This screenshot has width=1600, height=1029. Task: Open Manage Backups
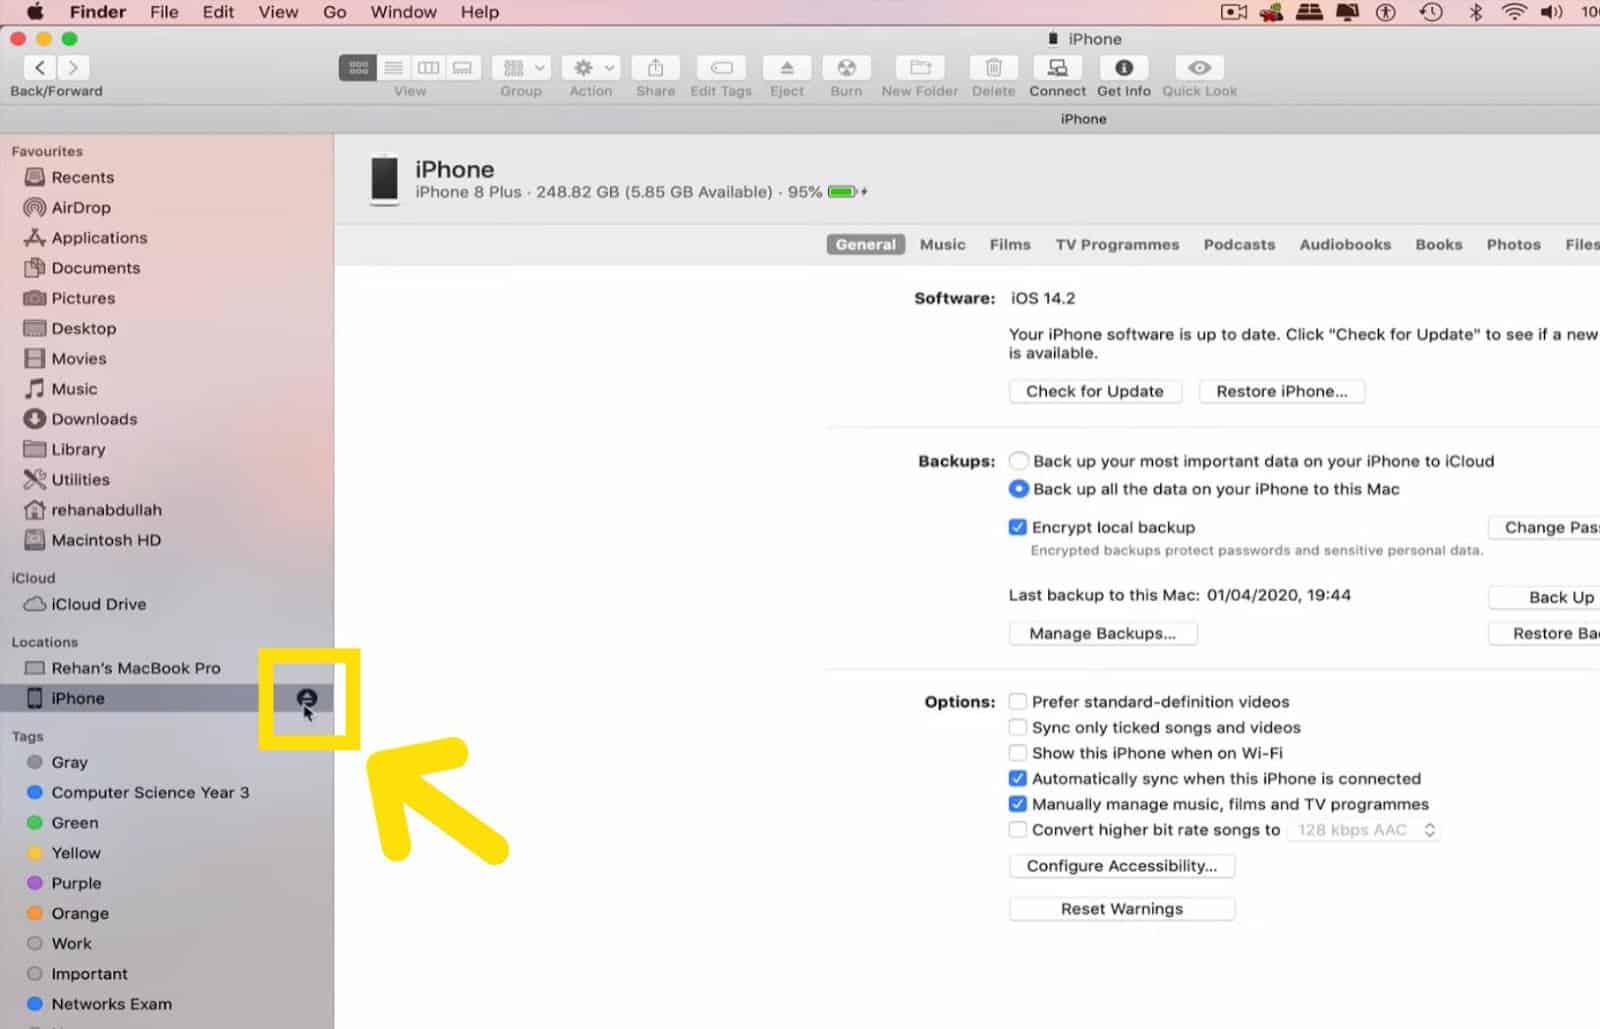pyautogui.click(x=1102, y=633)
